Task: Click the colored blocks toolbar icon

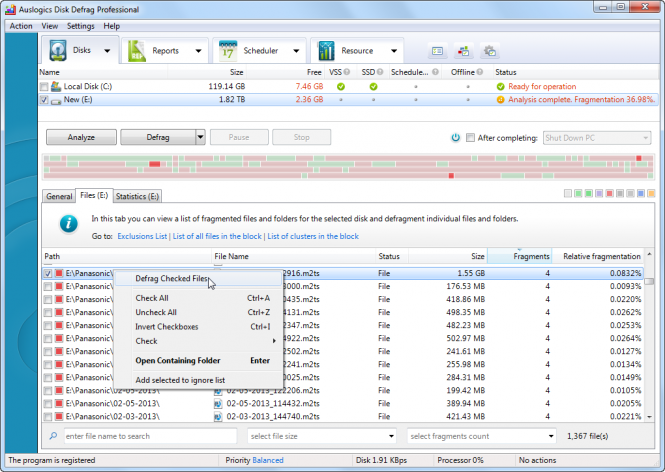Action: click(464, 51)
